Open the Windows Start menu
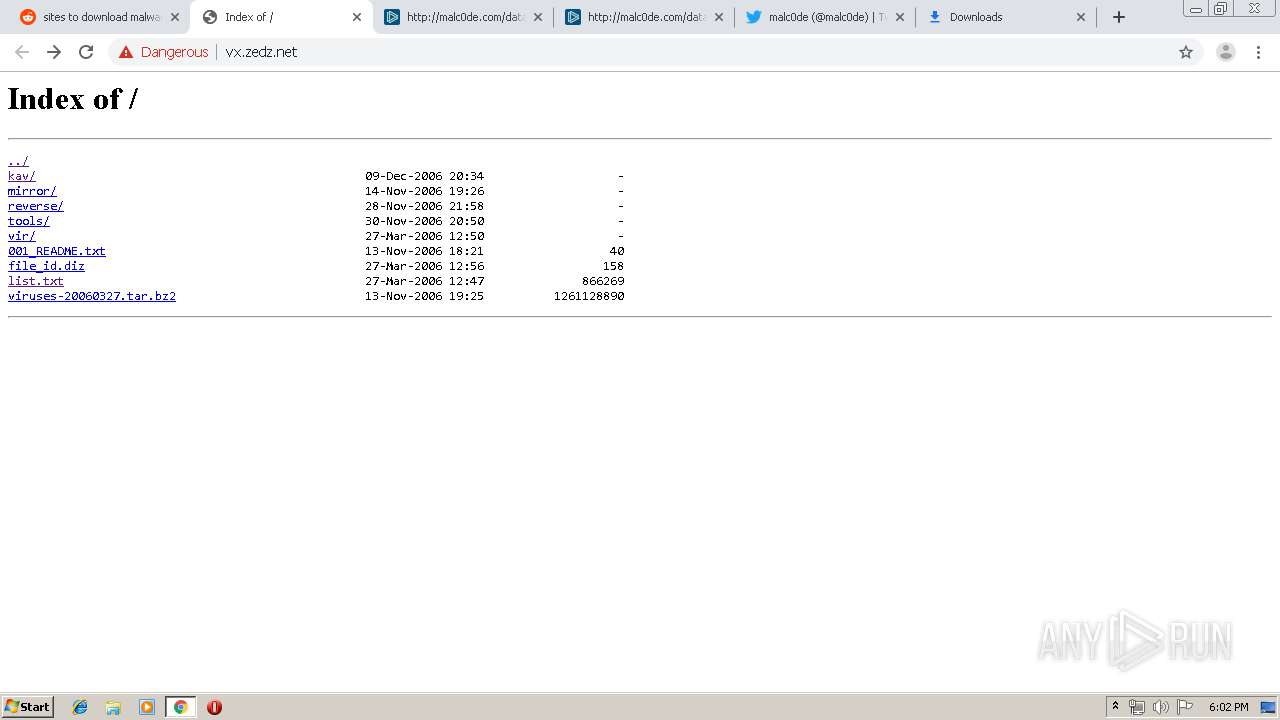1280x720 pixels. [x=28, y=707]
